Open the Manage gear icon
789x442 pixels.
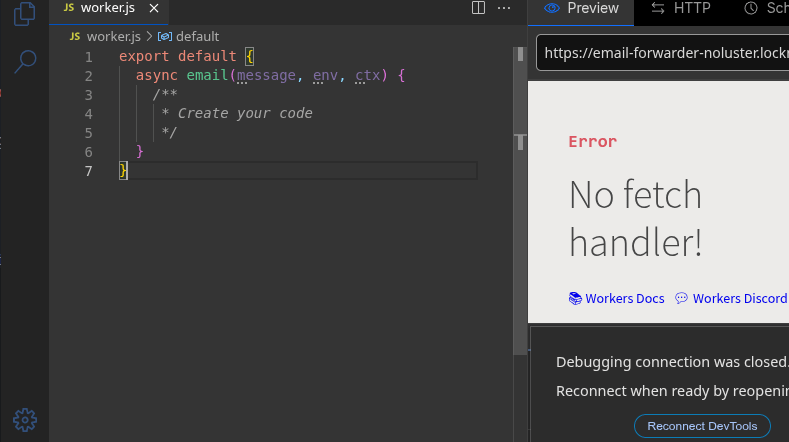25,419
